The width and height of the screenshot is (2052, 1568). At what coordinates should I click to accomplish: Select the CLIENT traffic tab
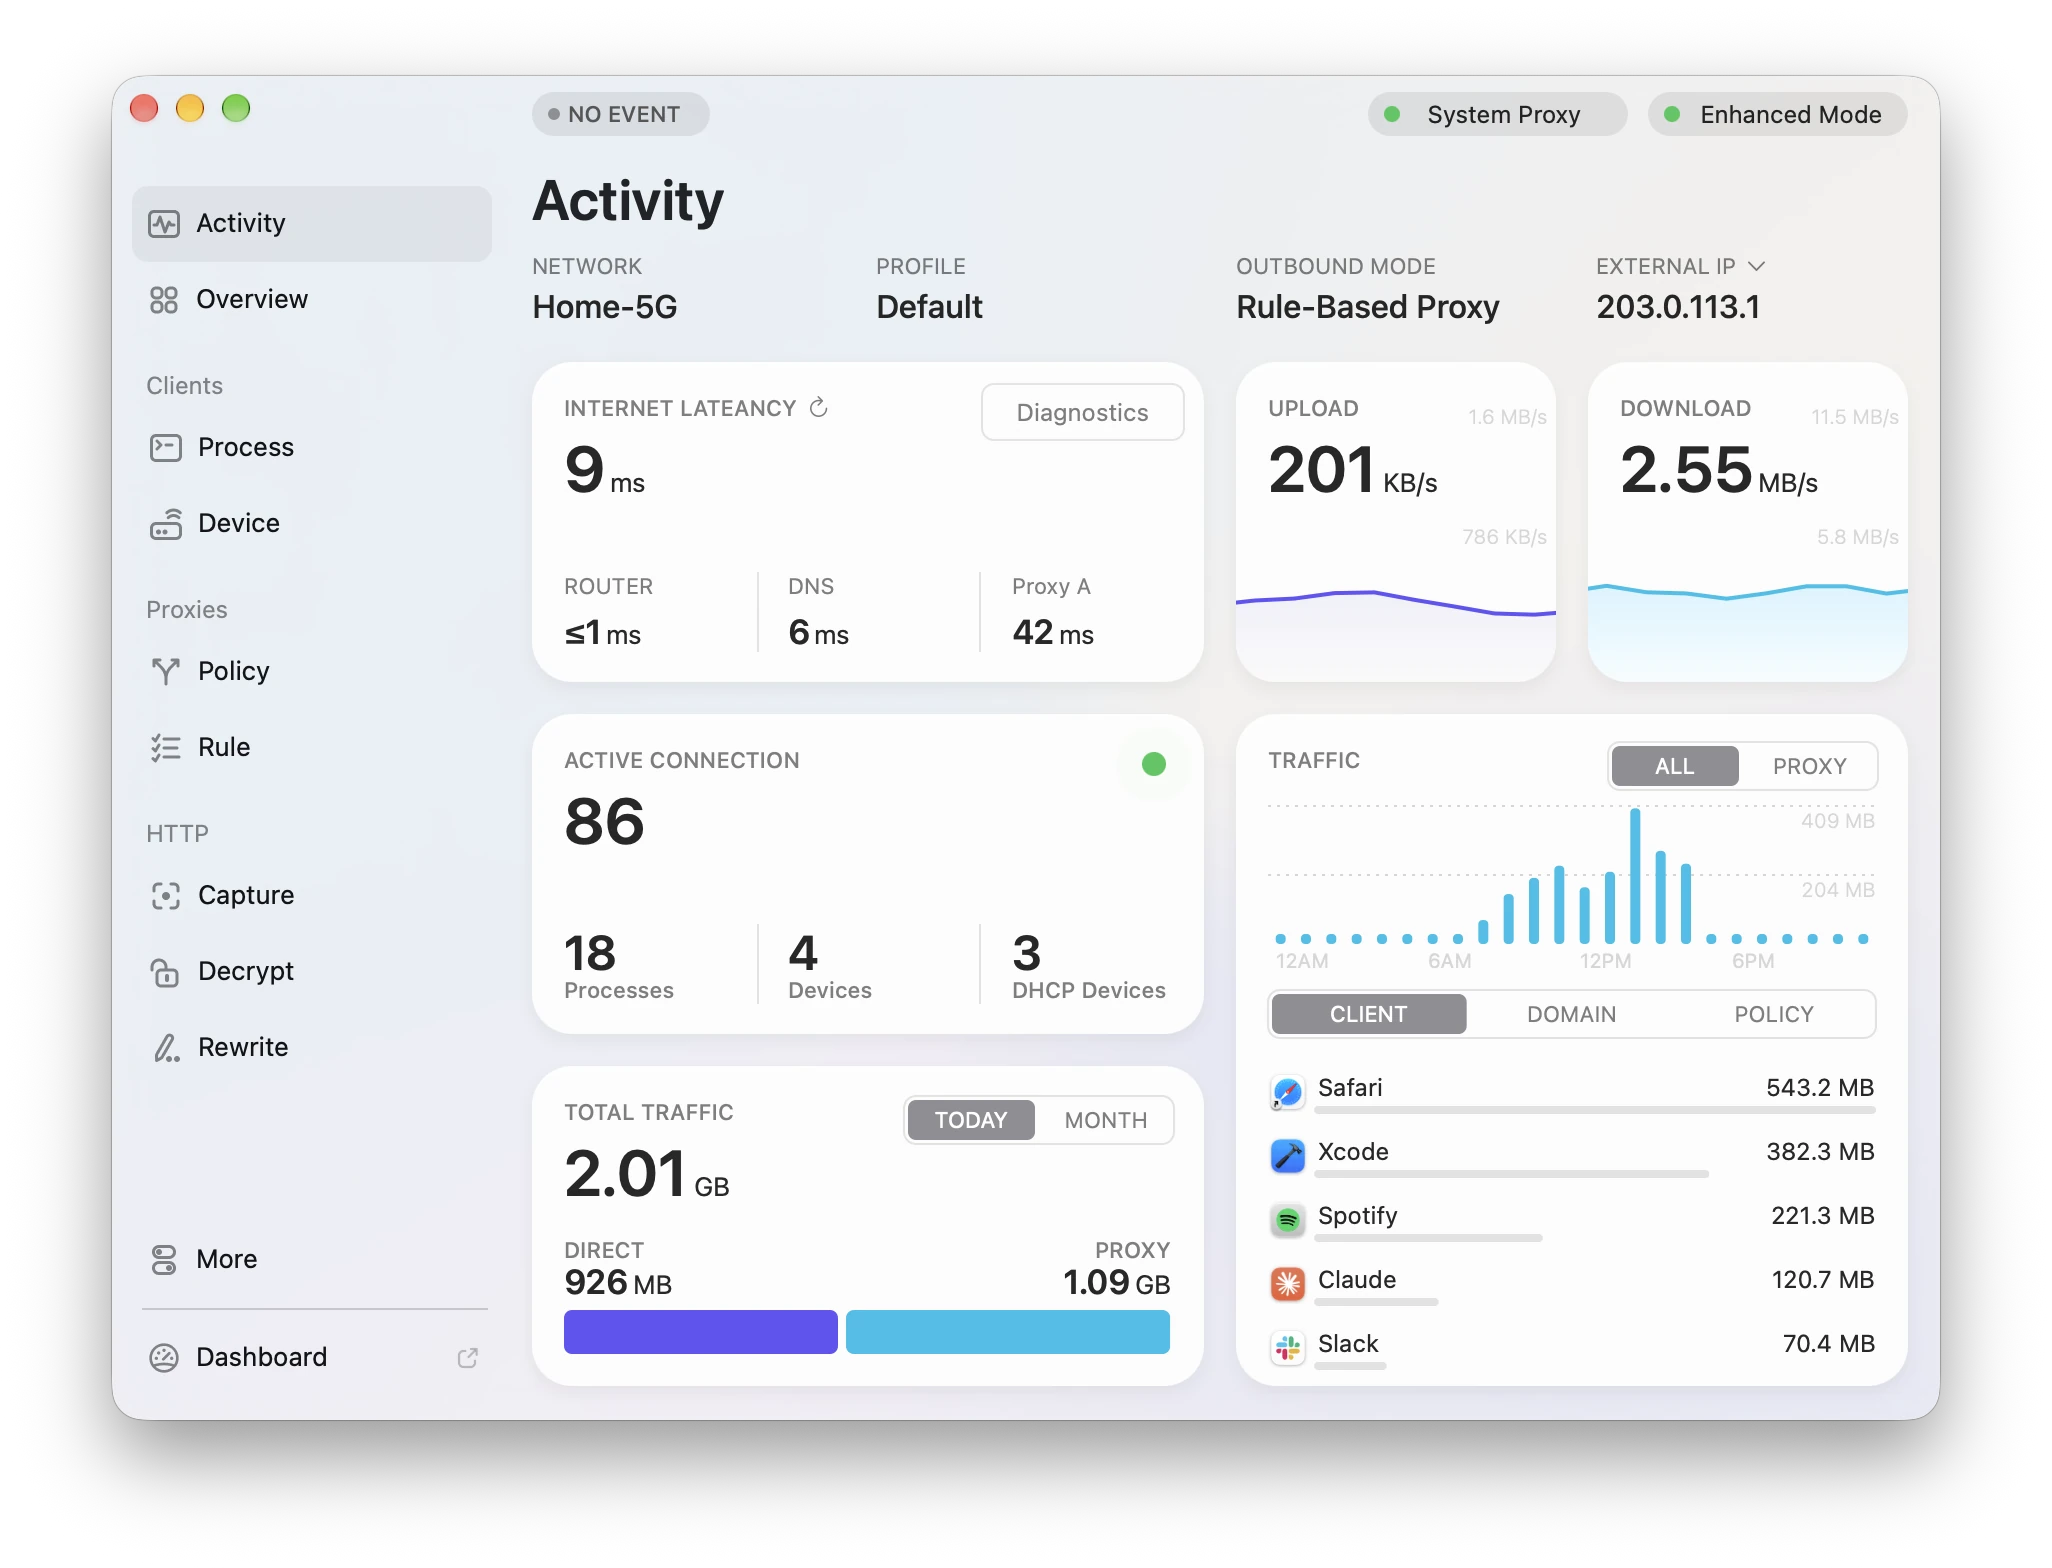(x=1368, y=1014)
